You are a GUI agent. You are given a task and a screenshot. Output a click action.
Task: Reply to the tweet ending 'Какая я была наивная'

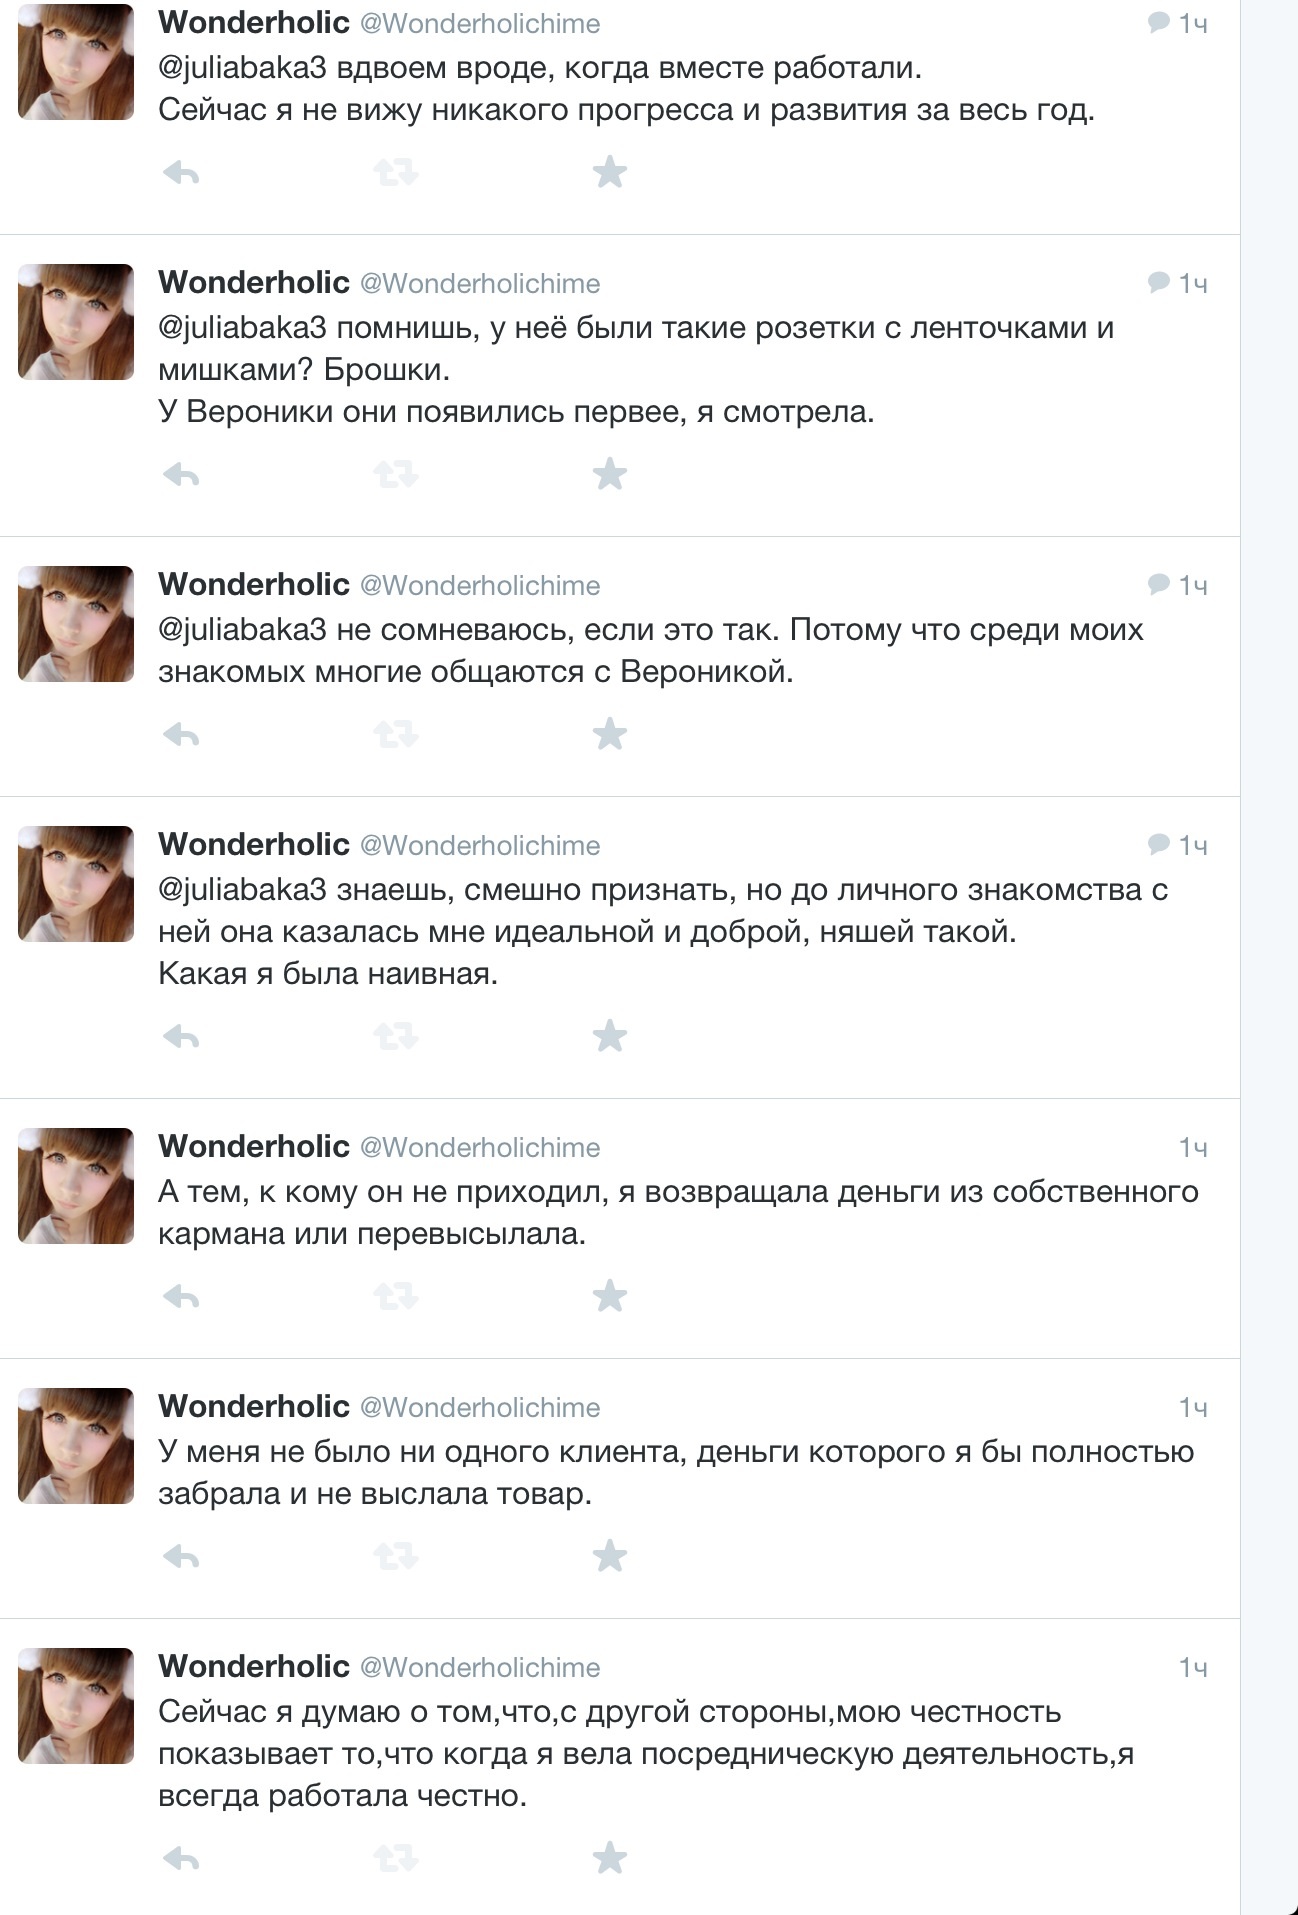181,1037
